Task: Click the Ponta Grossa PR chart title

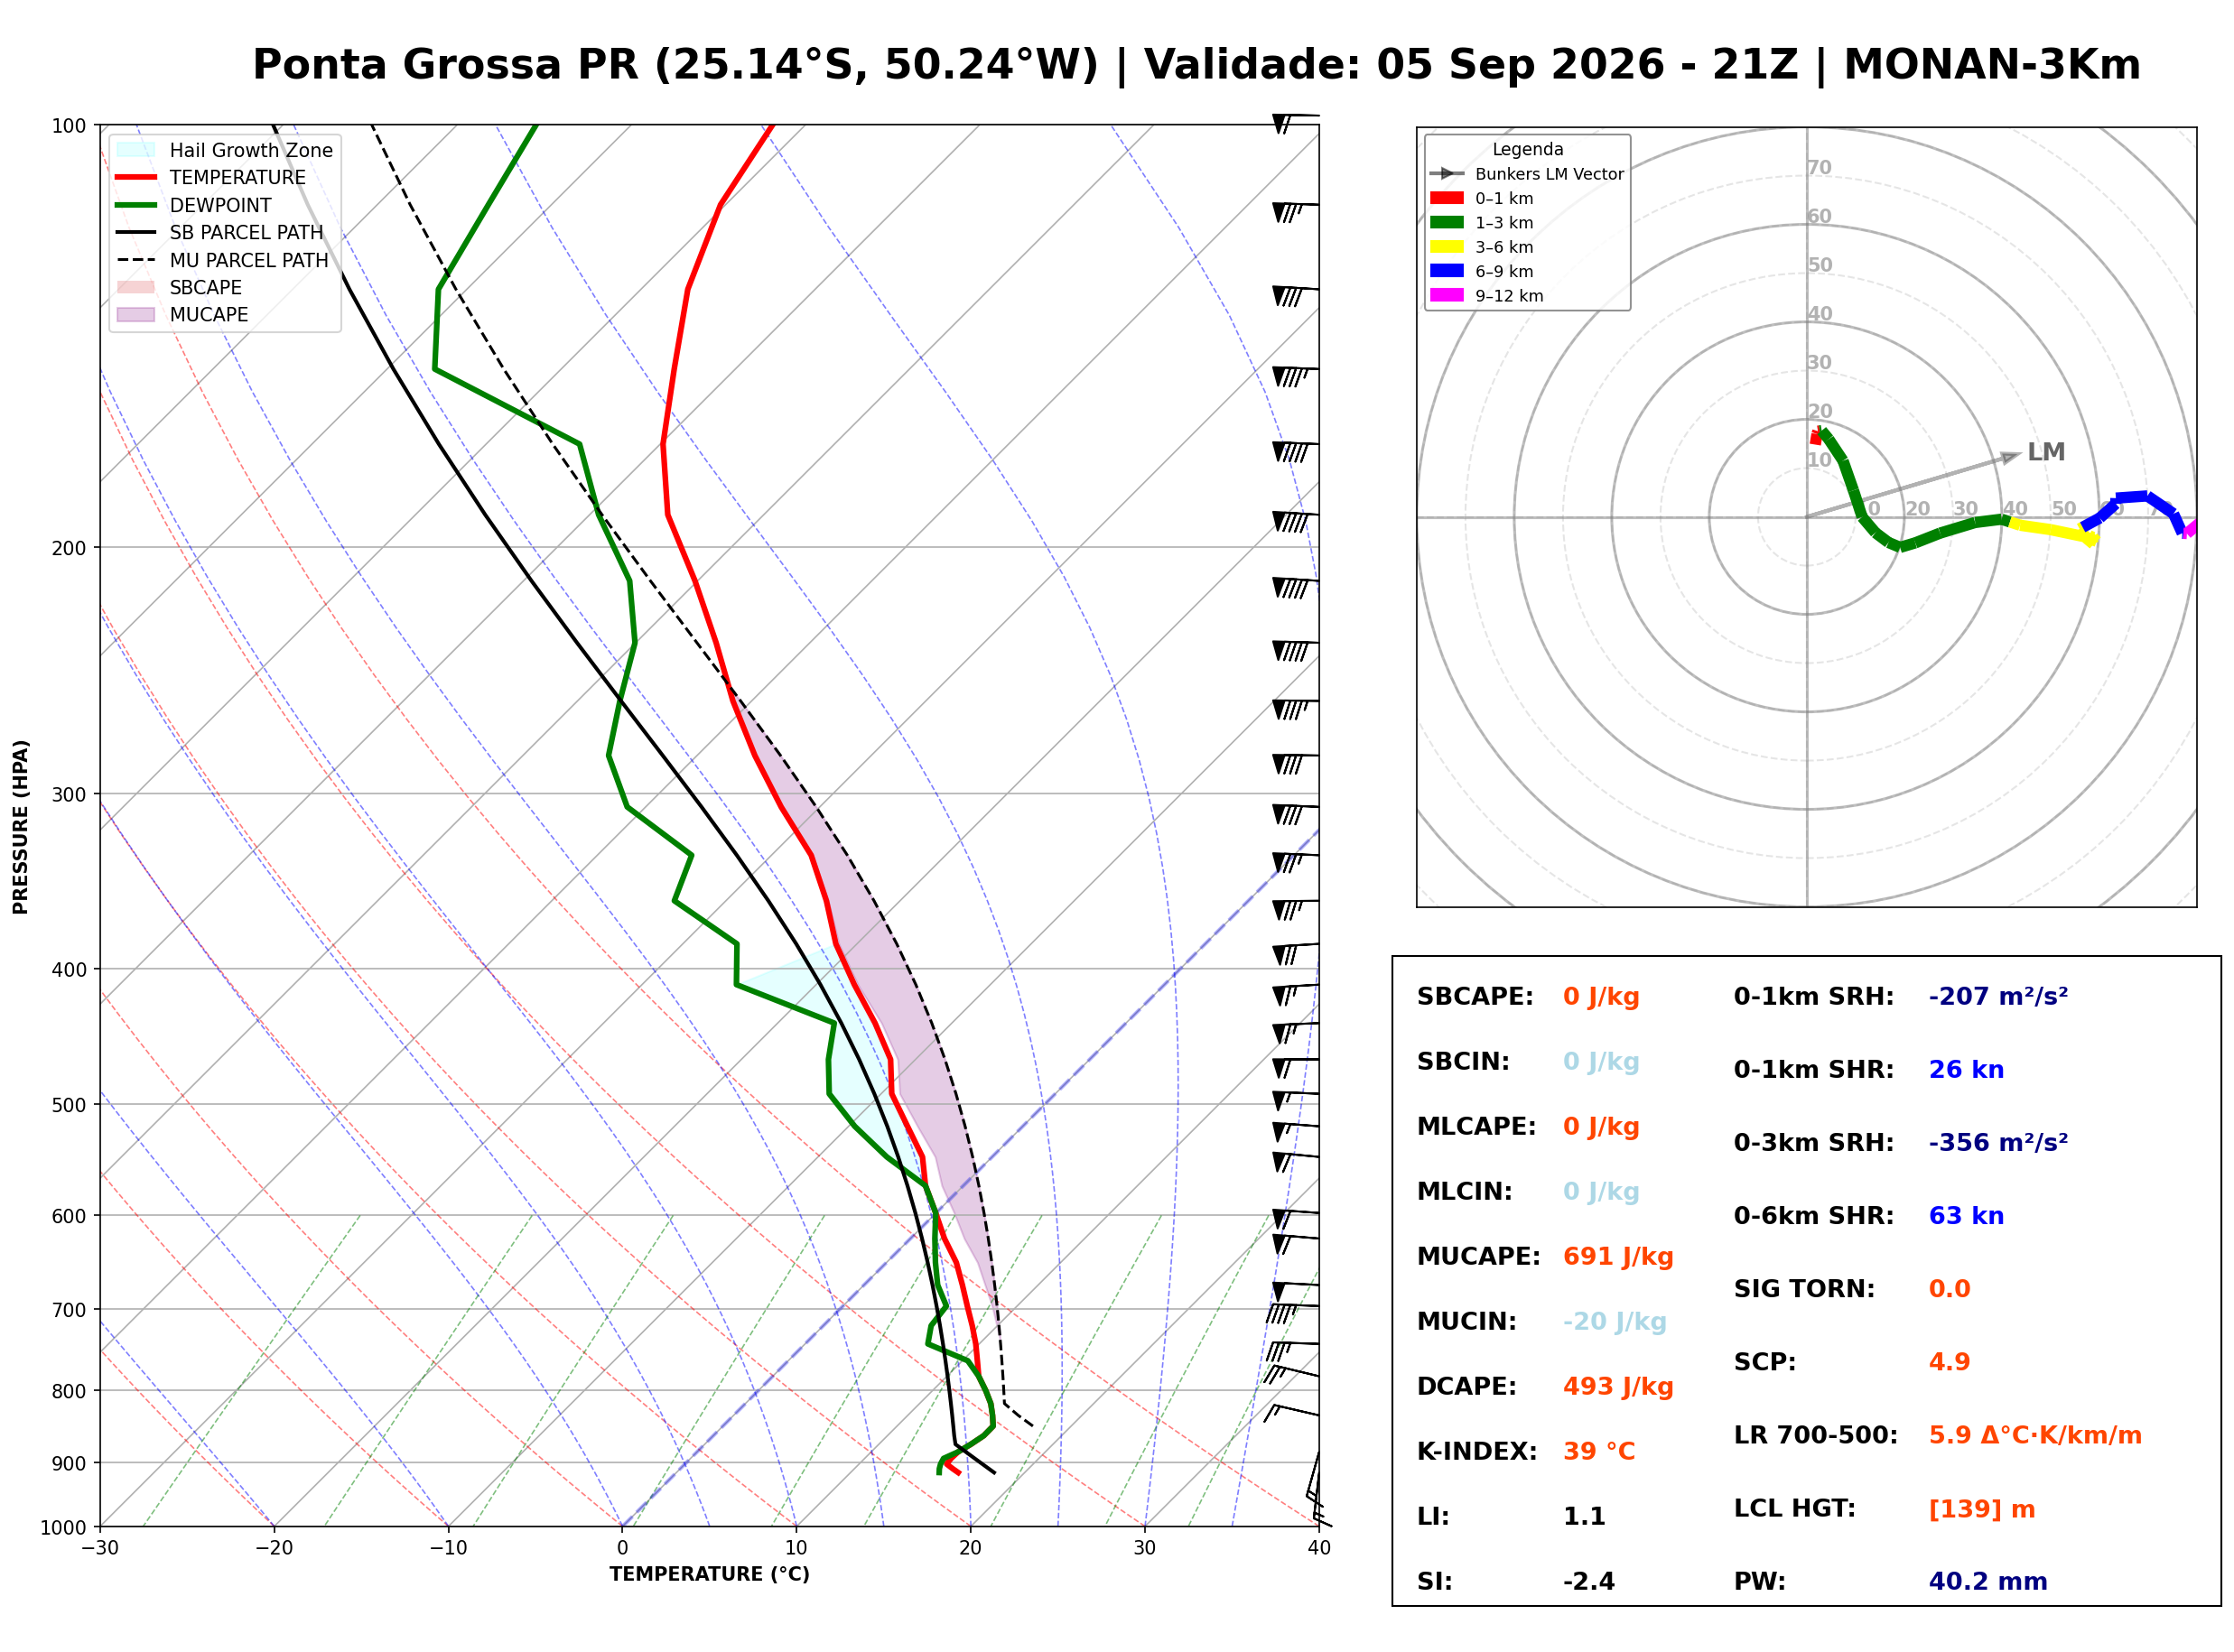Action: [x=1196, y=65]
